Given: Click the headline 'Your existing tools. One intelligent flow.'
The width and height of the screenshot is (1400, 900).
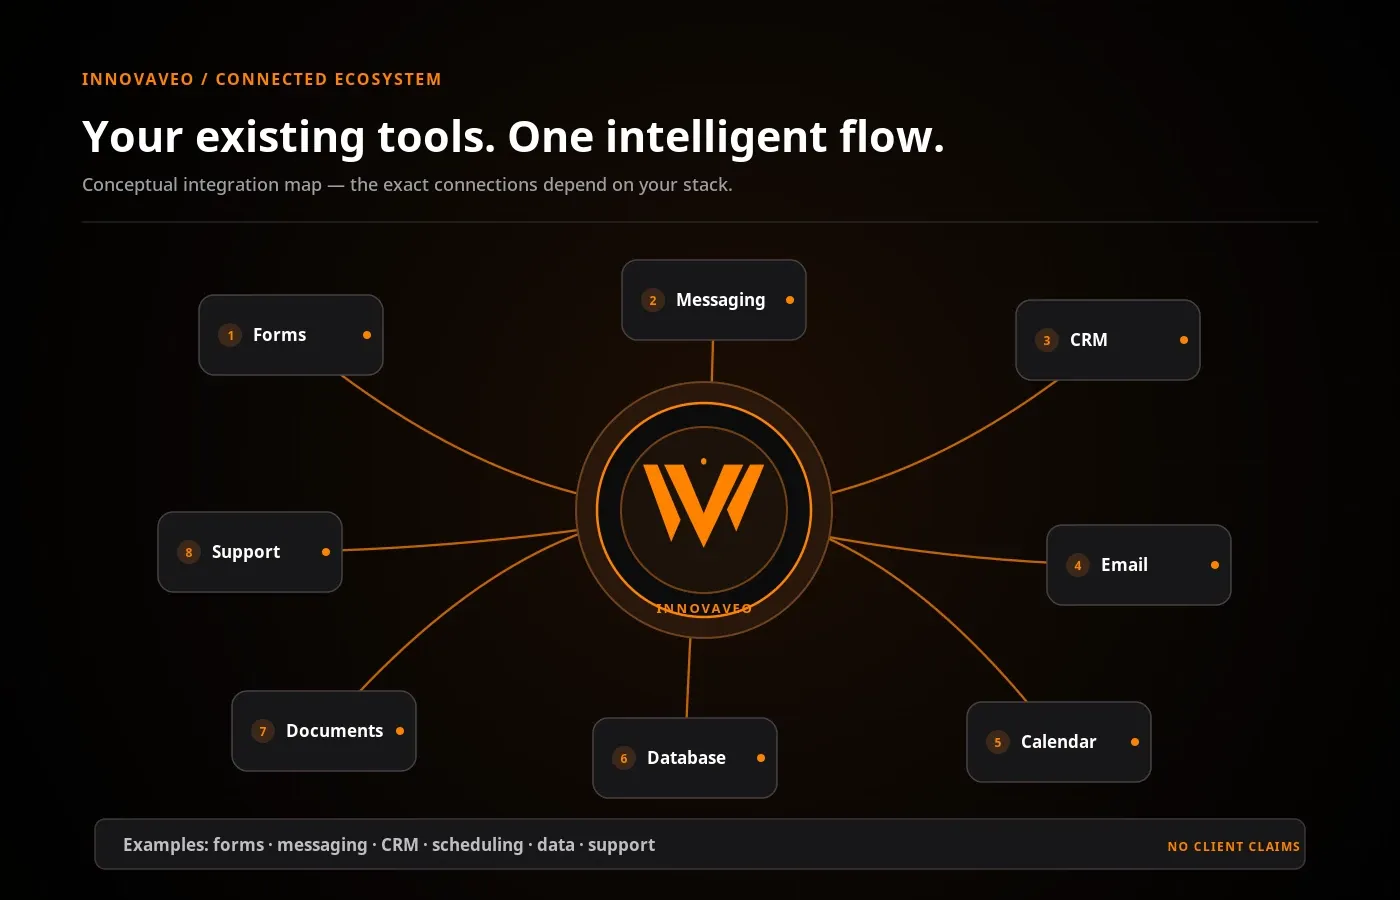Looking at the screenshot, I should pyautogui.click(x=513, y=137).
